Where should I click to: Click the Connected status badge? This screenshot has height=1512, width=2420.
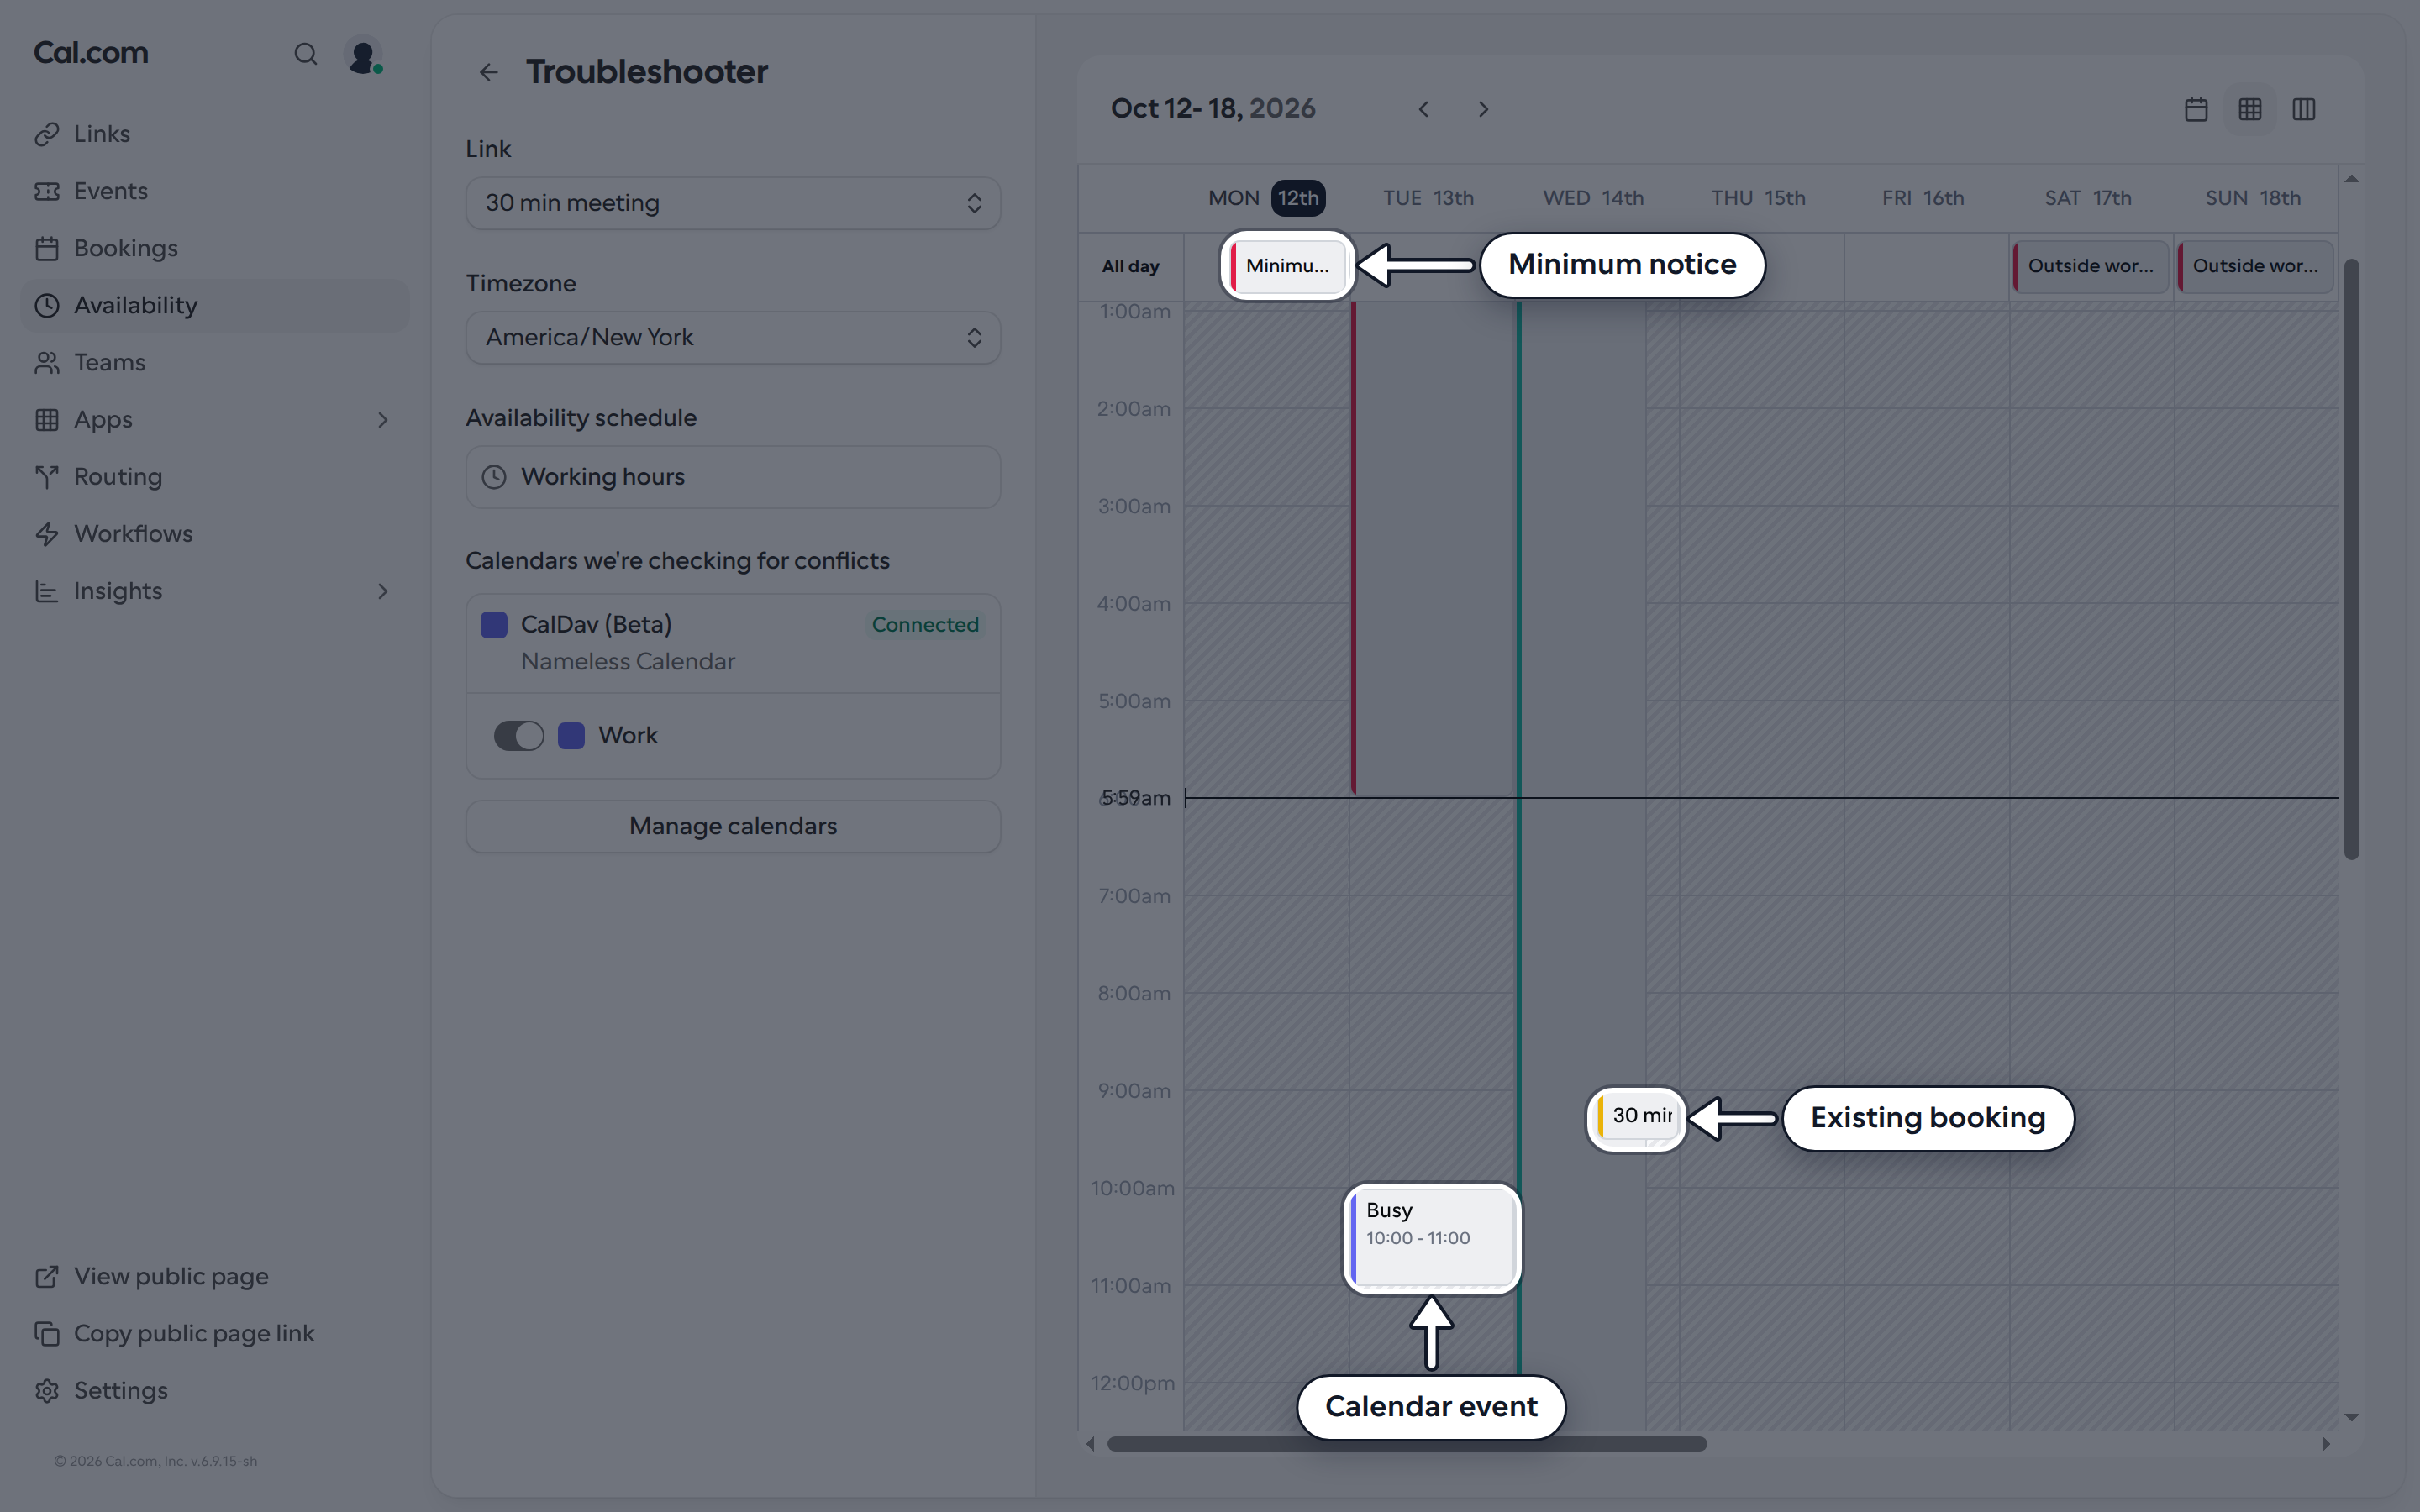tap(925, 625)
